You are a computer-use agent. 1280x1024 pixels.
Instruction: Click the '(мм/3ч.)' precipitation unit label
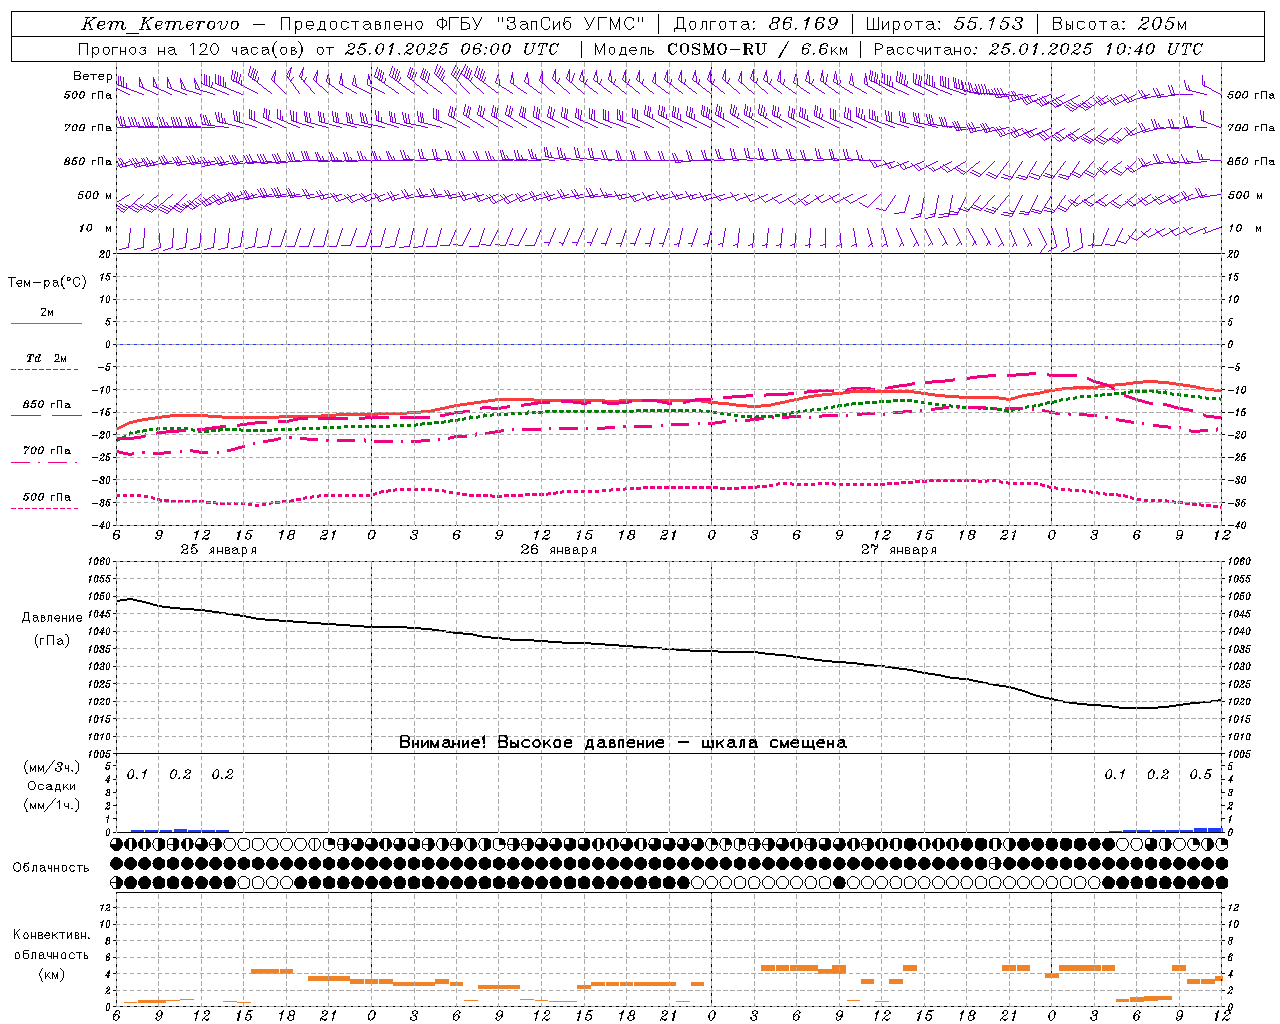click(x=52, y=767)
